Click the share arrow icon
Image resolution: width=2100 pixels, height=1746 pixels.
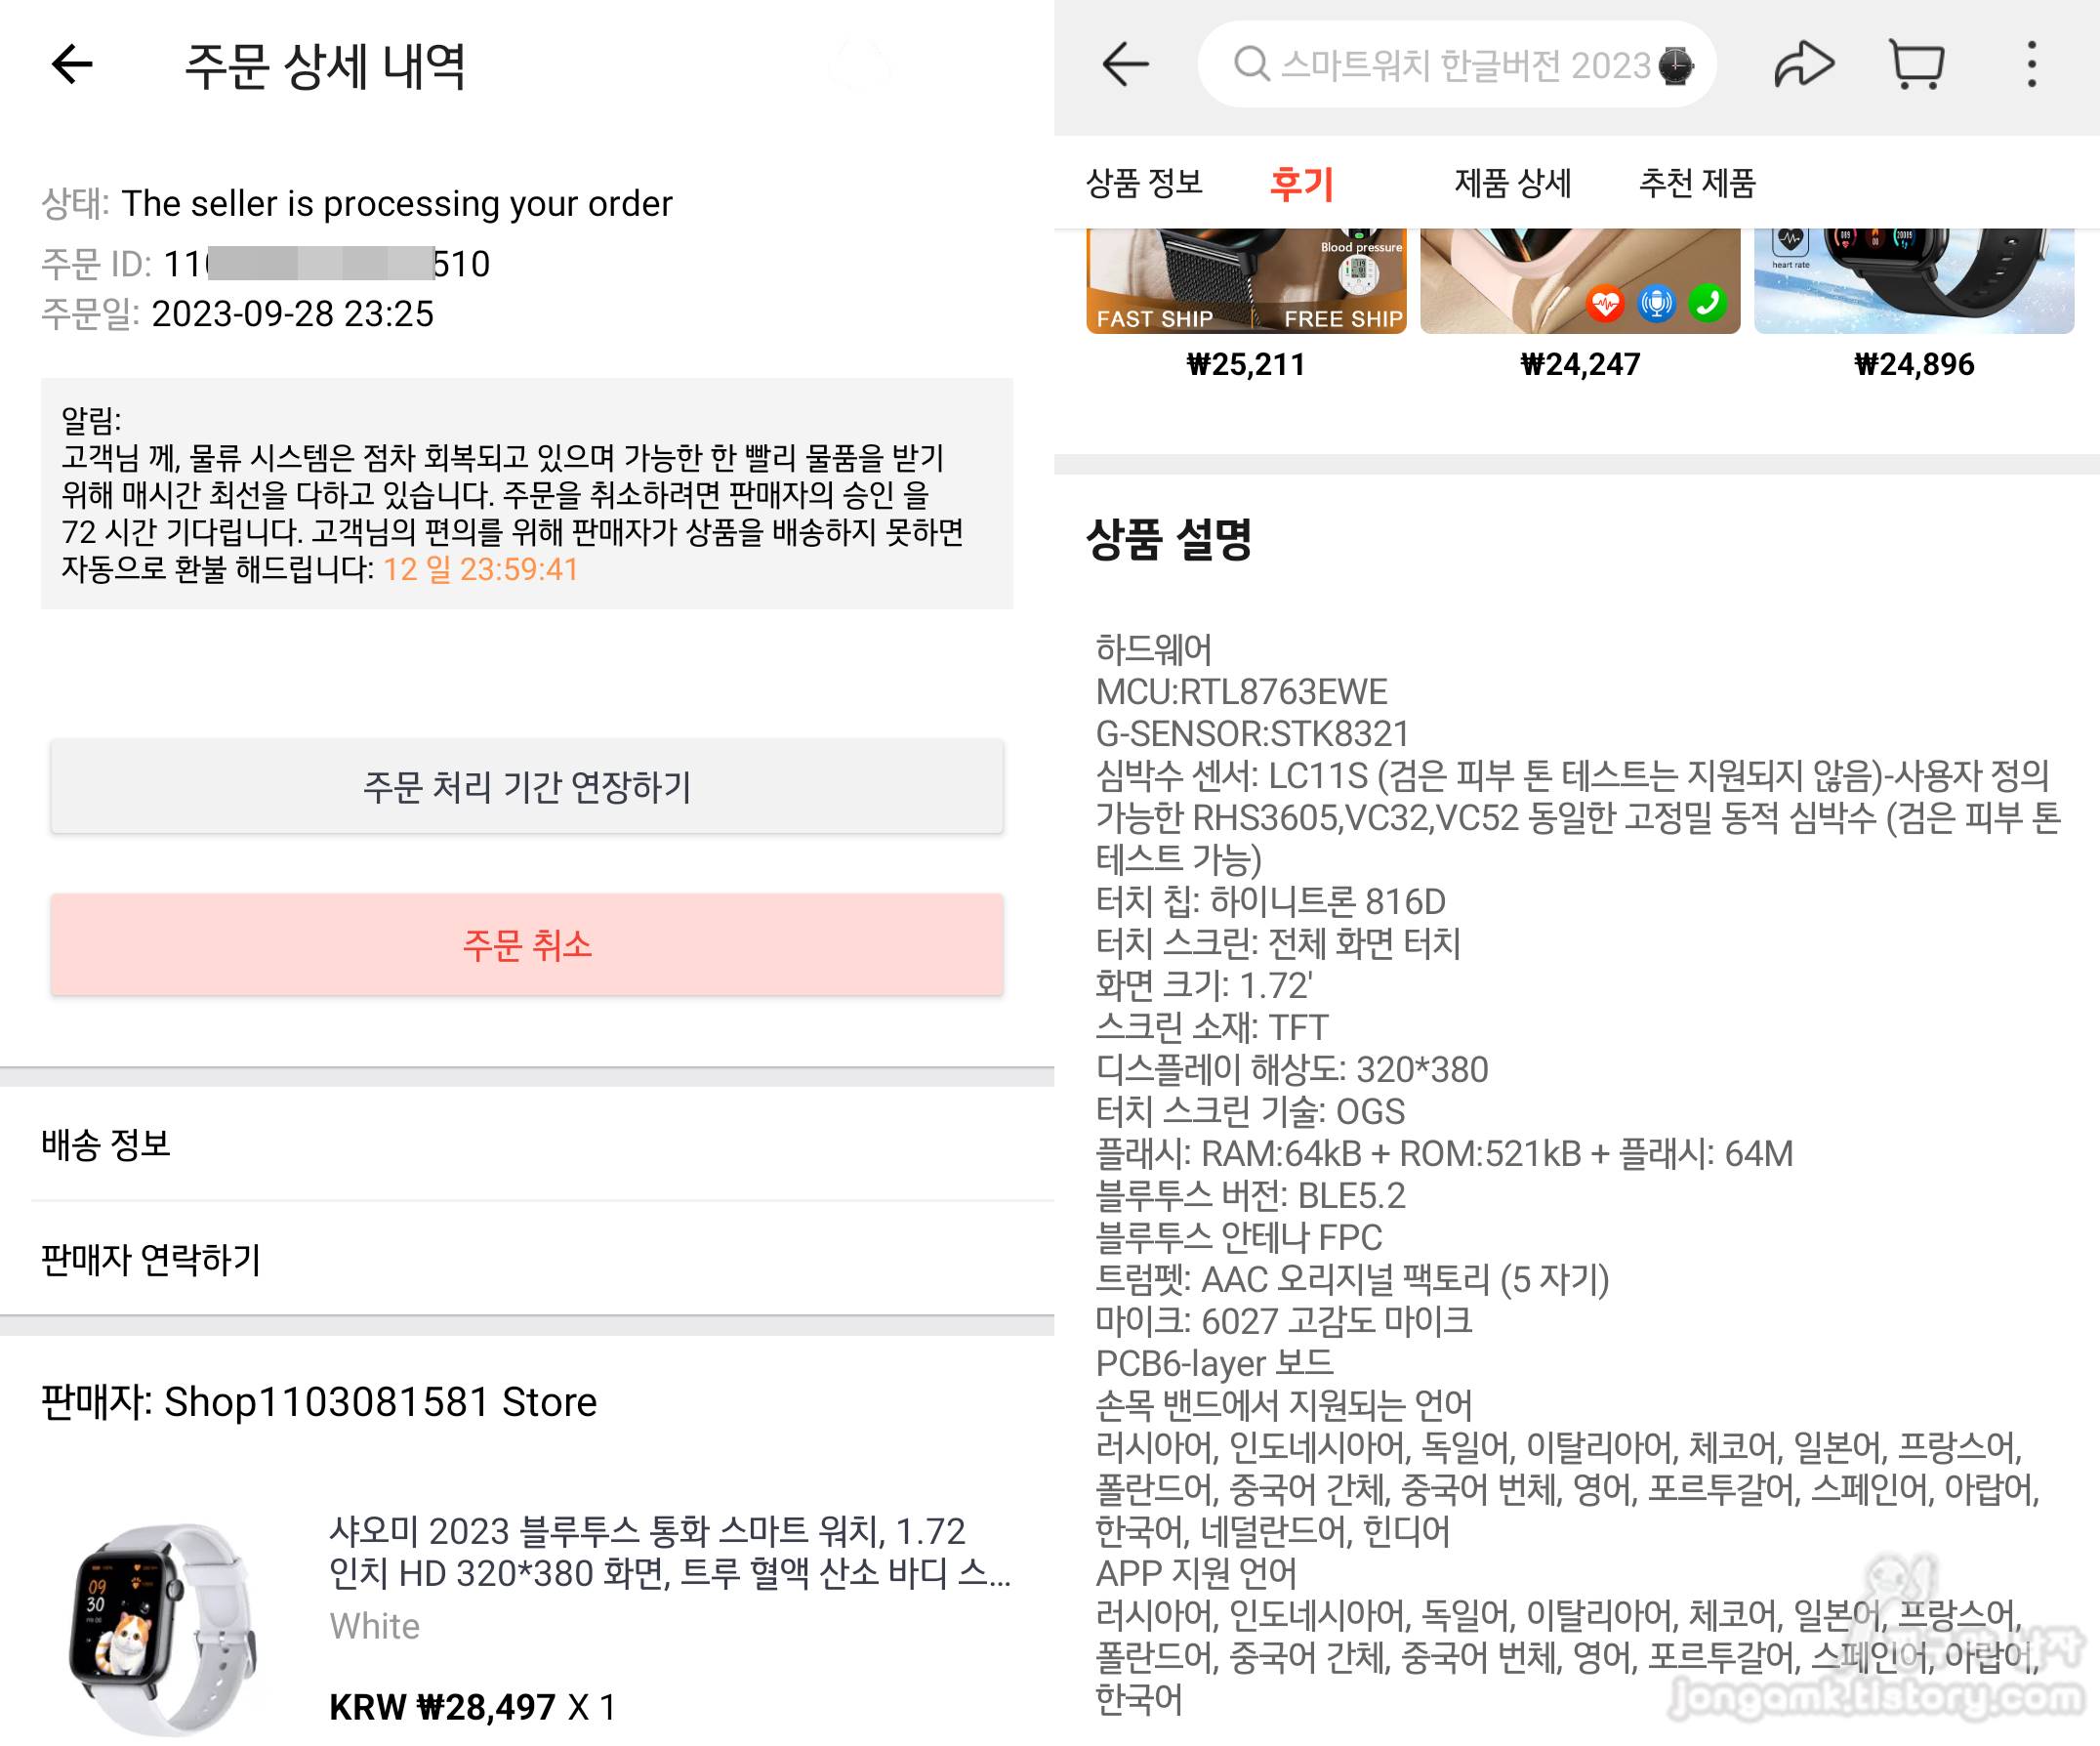point(1803,65)
